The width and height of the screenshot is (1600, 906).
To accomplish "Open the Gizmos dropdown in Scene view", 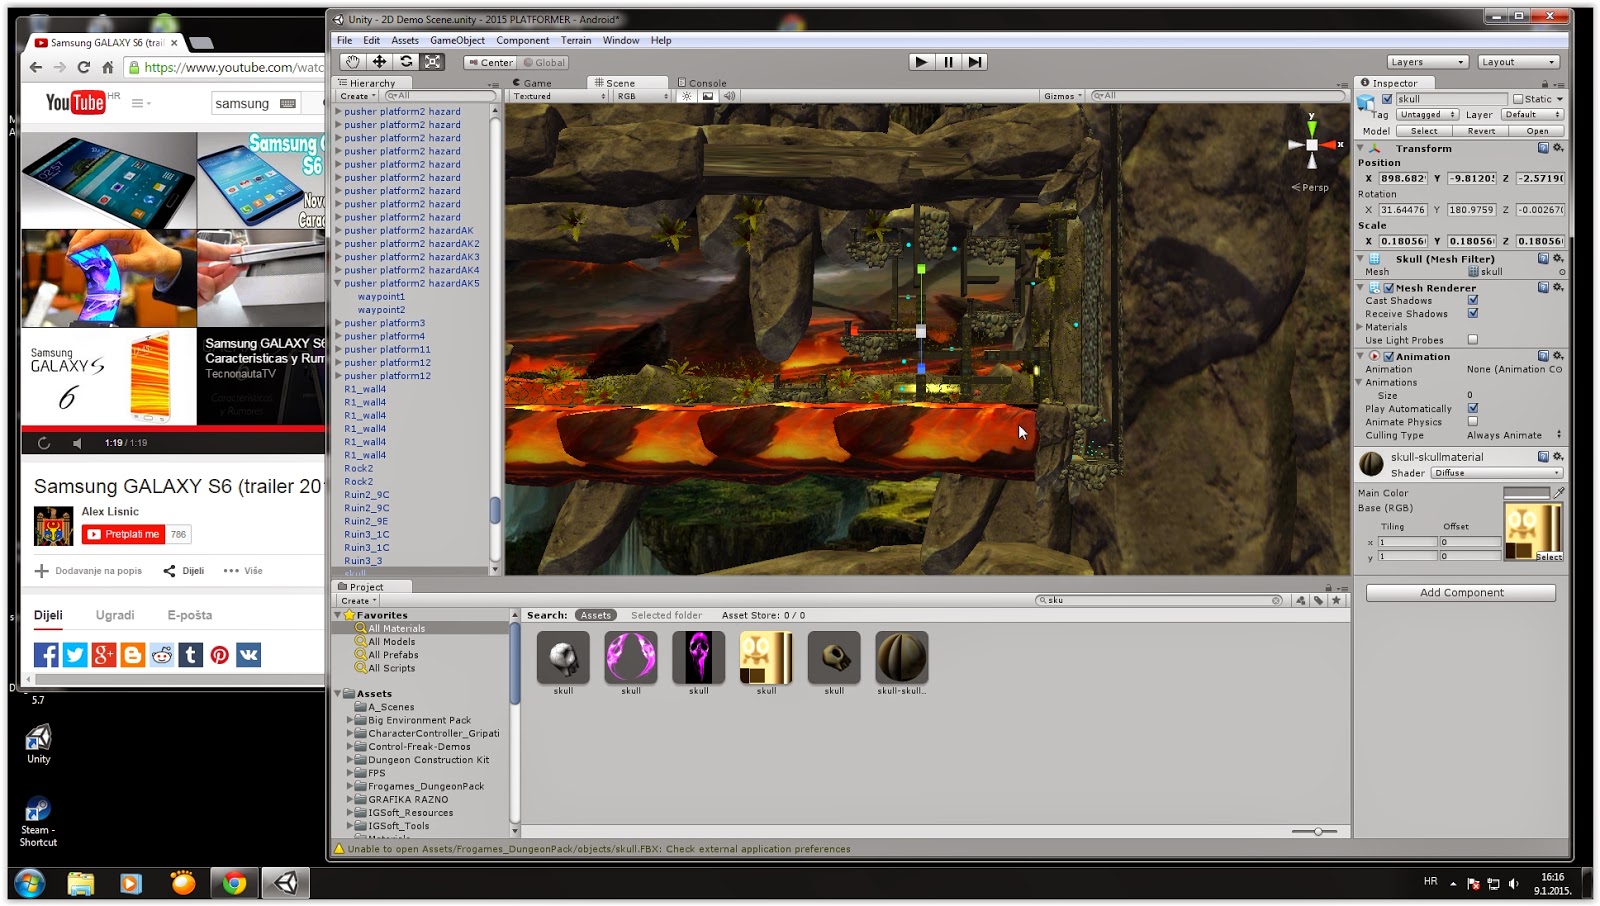I will click(1062, 96).
